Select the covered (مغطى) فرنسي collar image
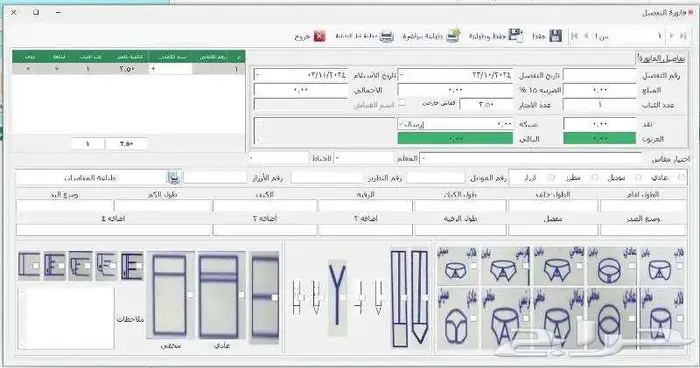This screenshot has height=368, width=700. pyautogui.click(x=505, y=318)
